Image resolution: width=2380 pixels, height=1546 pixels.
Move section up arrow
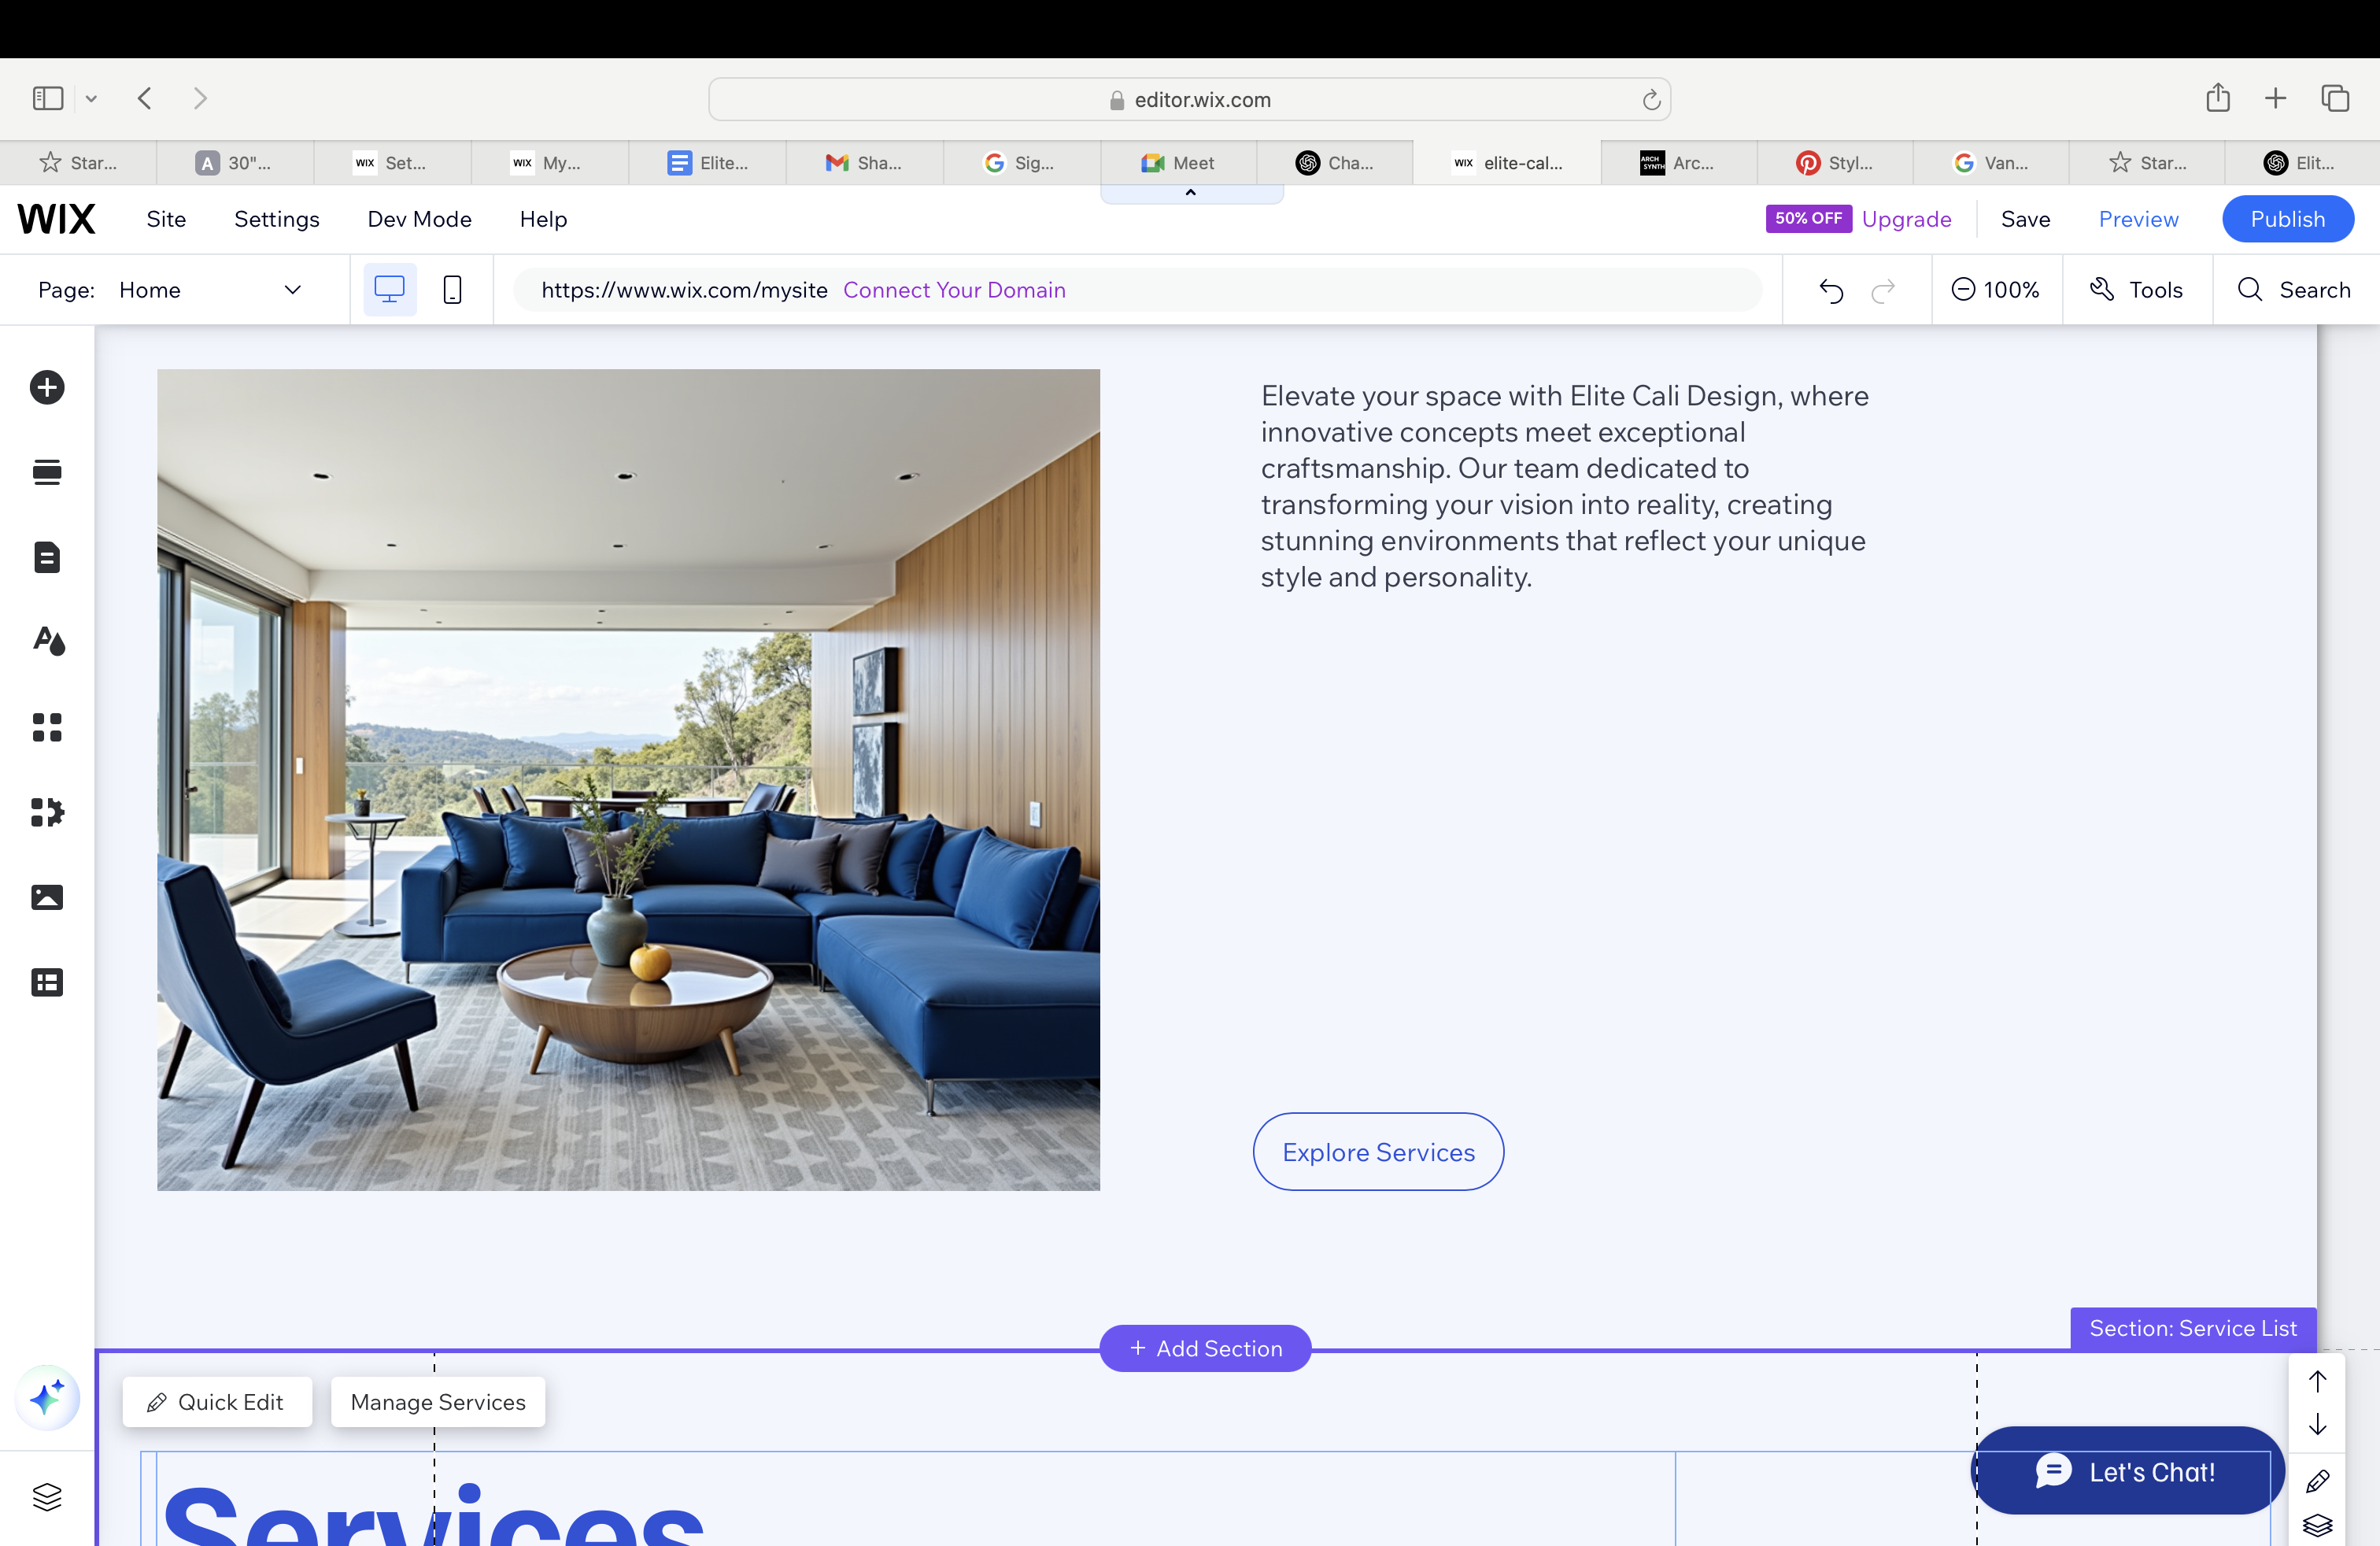[x=2317, y=1381]
